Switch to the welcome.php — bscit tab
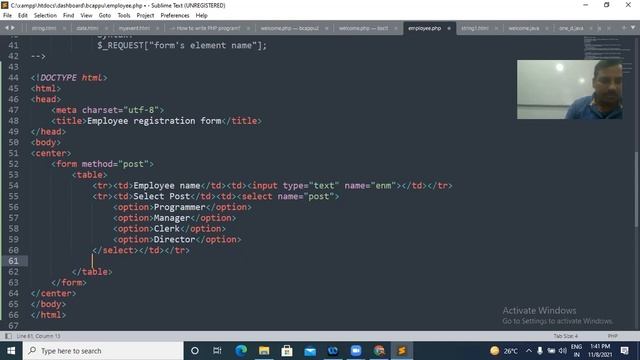The width and height of the screenshot is (640, 360). pos(363,28)
